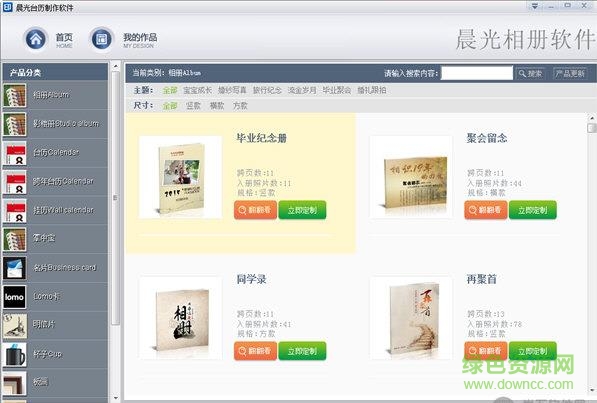Select the 影楼册 Studio album category icon
Viewport: 597px width, 403px height.
(x=15, y=124)
